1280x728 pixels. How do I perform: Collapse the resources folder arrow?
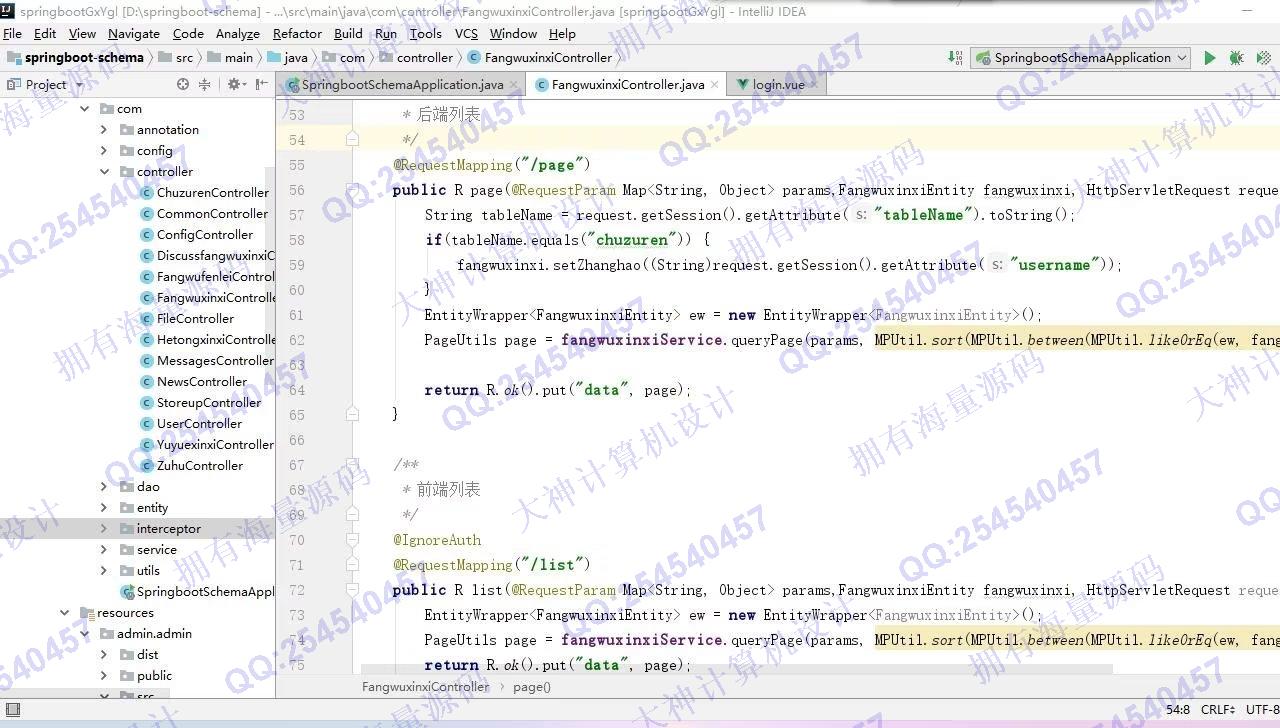pyautogui.click(x=64, y=613)
